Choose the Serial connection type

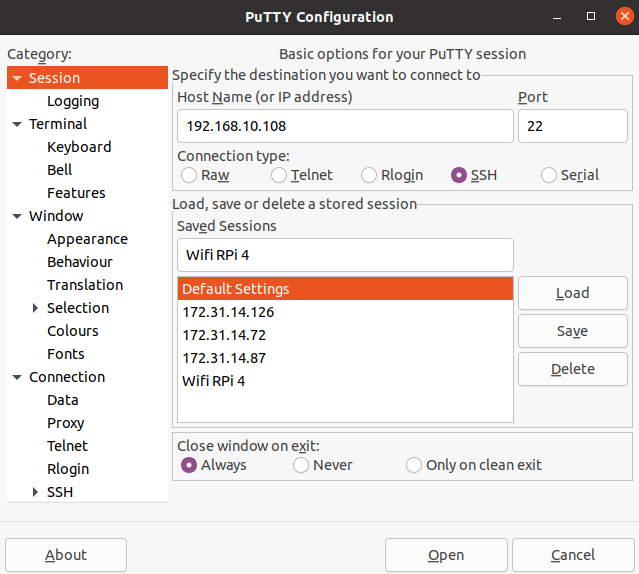[x=549, y=175]
